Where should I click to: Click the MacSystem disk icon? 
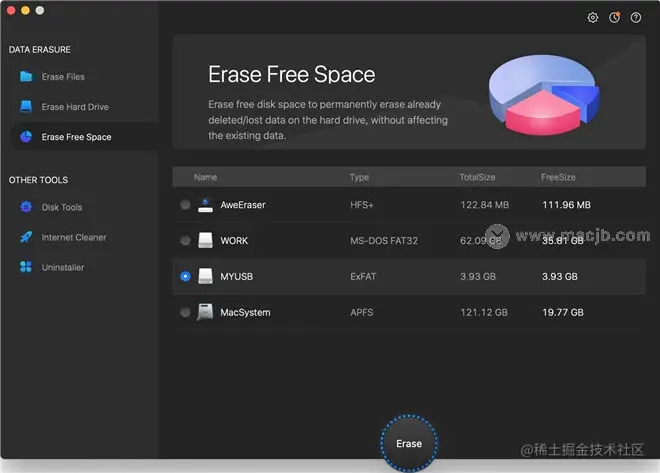point(205,312)
